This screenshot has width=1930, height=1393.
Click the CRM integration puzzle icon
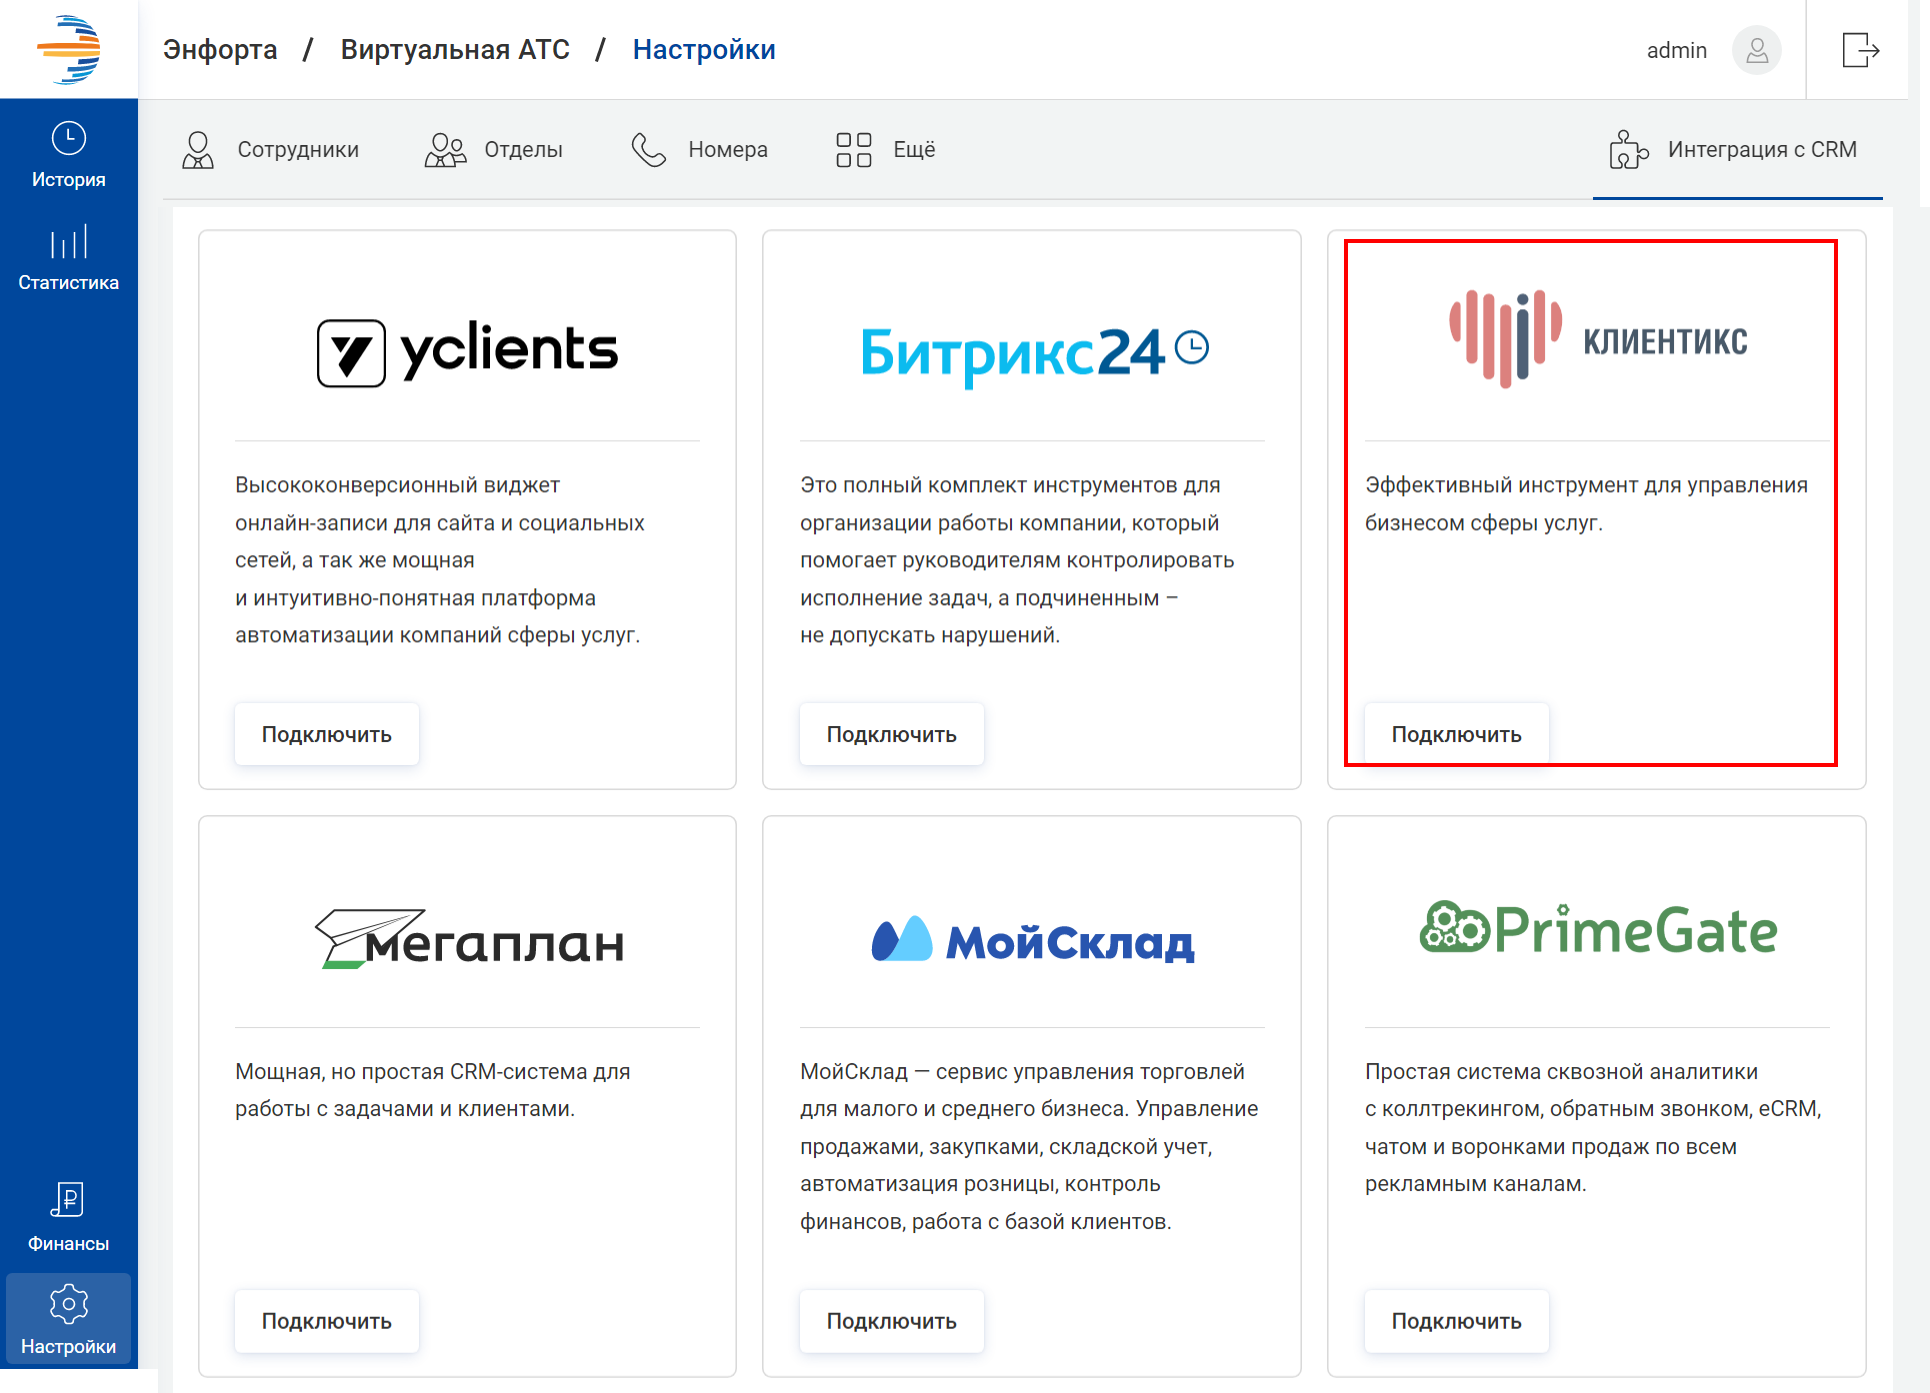click(1629, 150)
